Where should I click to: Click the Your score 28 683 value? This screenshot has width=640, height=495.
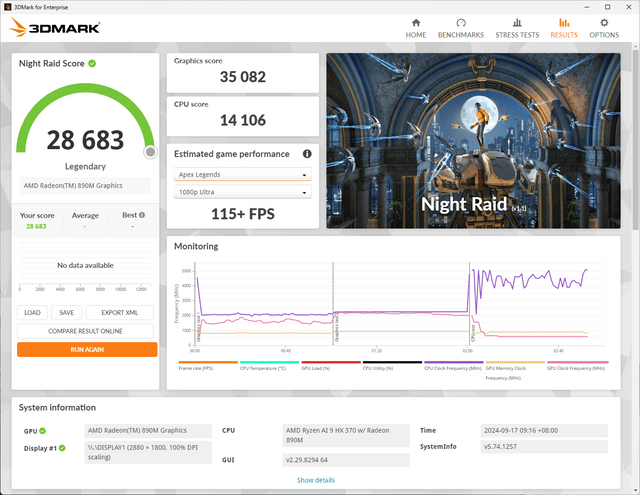(x=36, y=226)
